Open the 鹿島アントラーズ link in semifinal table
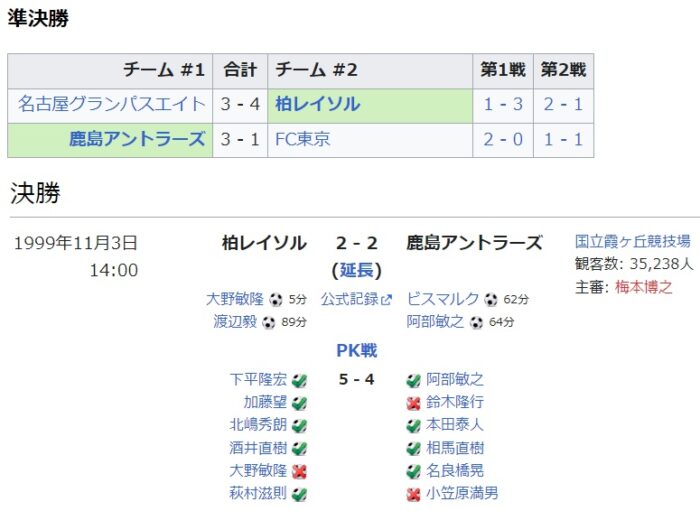Screen dimensions: 700x511 pos(137,139)
